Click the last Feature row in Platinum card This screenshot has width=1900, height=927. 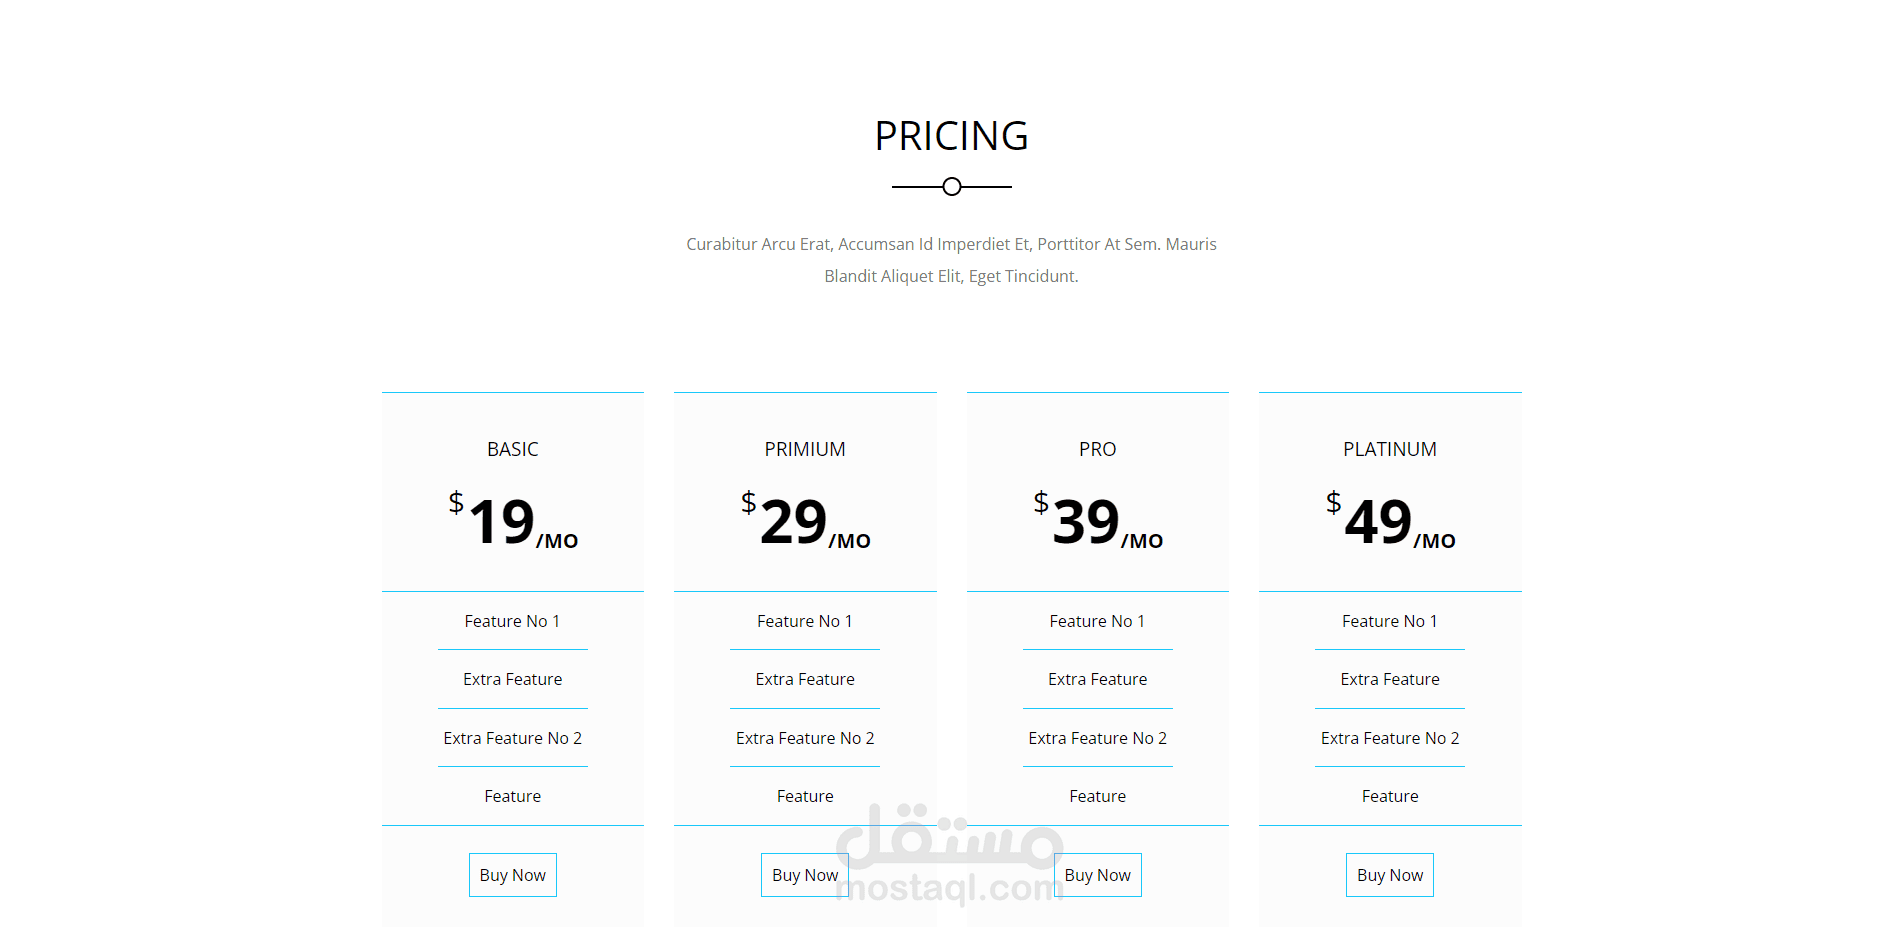pyautogui.click(x=1389, y=796)
